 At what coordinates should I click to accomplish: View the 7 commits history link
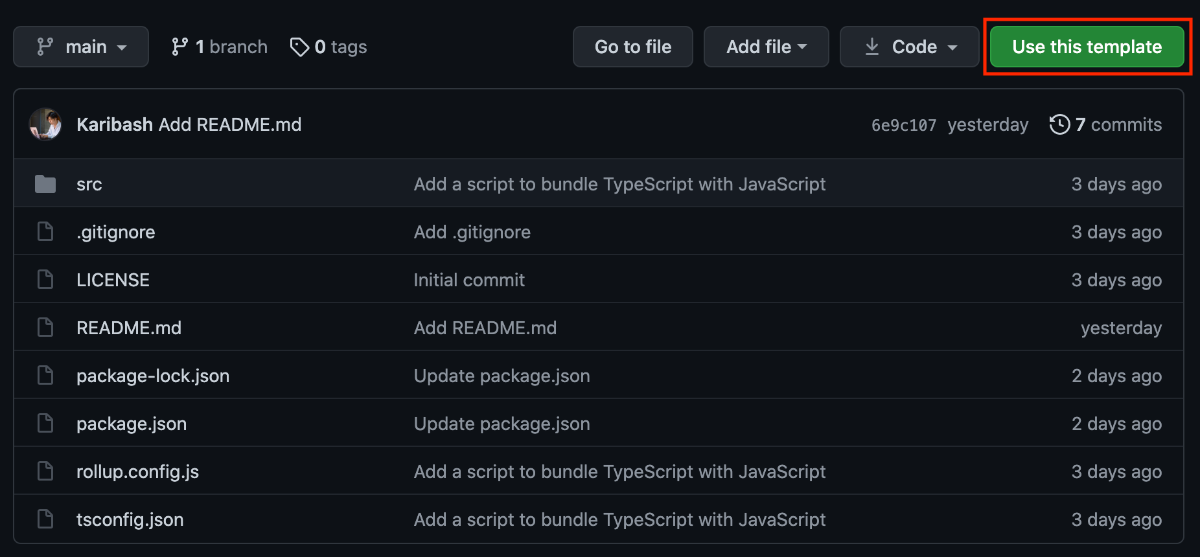pos(1105,125)
